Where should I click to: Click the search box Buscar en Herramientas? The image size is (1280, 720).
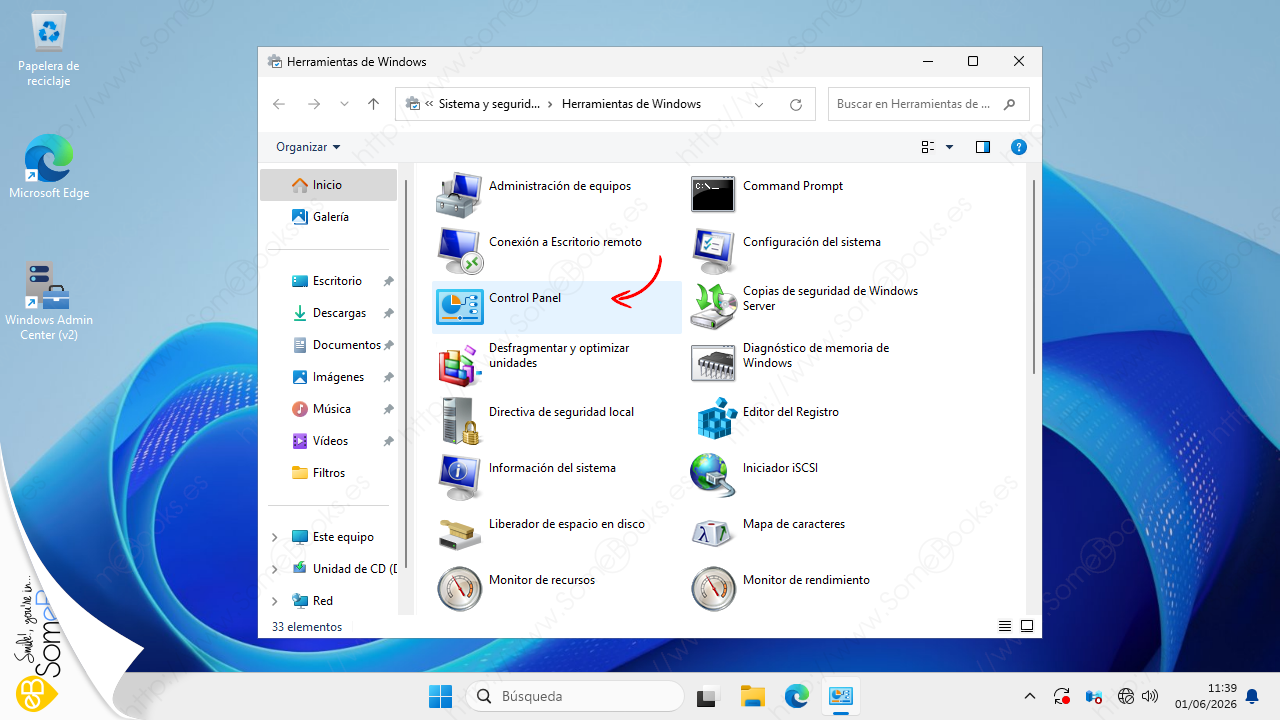click(x=928, y=104)
